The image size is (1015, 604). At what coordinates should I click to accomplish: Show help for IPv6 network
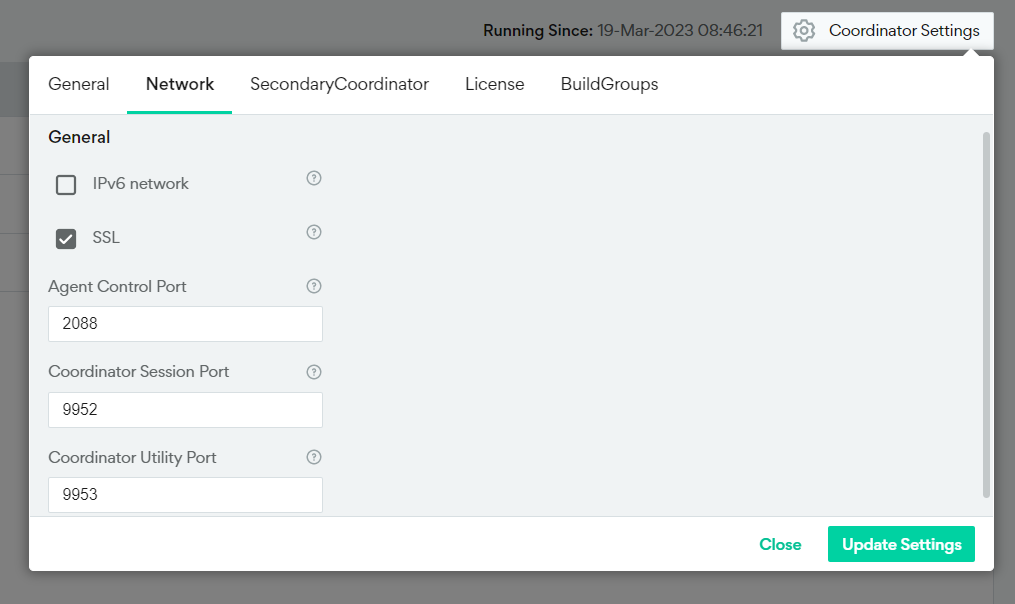tap(314, 178)
